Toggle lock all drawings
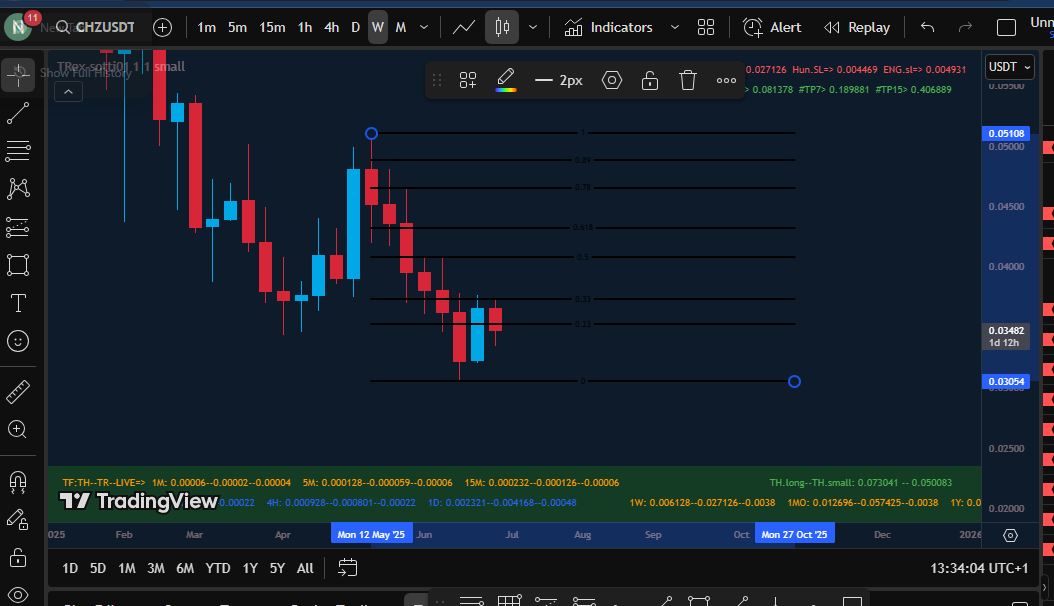 (x=18, y=557)
